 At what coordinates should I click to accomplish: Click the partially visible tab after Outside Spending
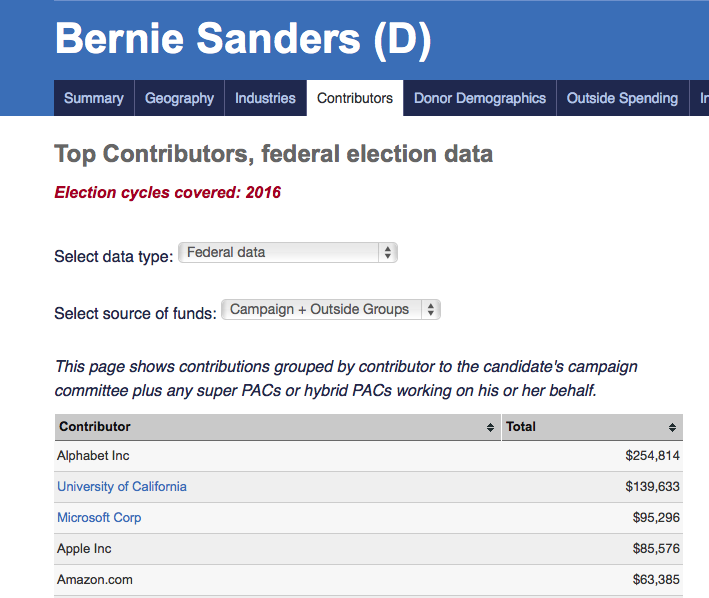703,98
